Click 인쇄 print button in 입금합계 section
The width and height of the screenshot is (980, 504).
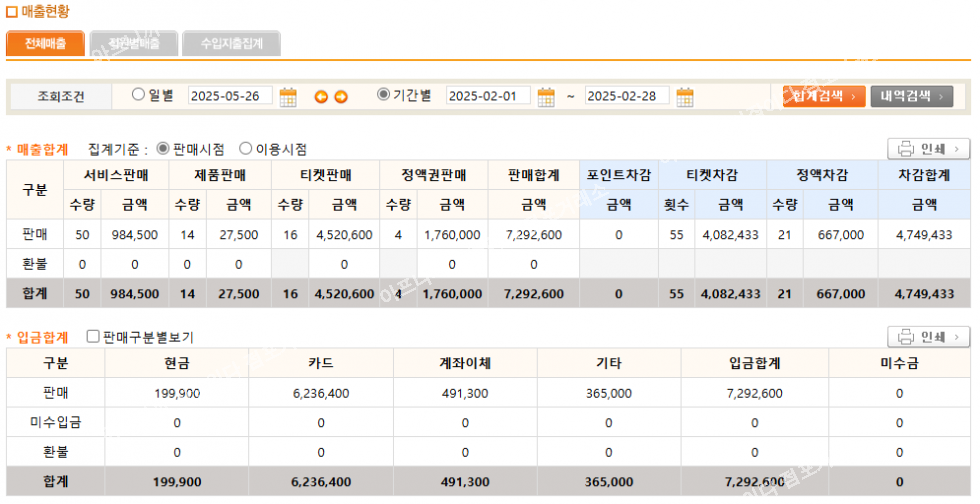pyautogui.click(x=928, y=337)
